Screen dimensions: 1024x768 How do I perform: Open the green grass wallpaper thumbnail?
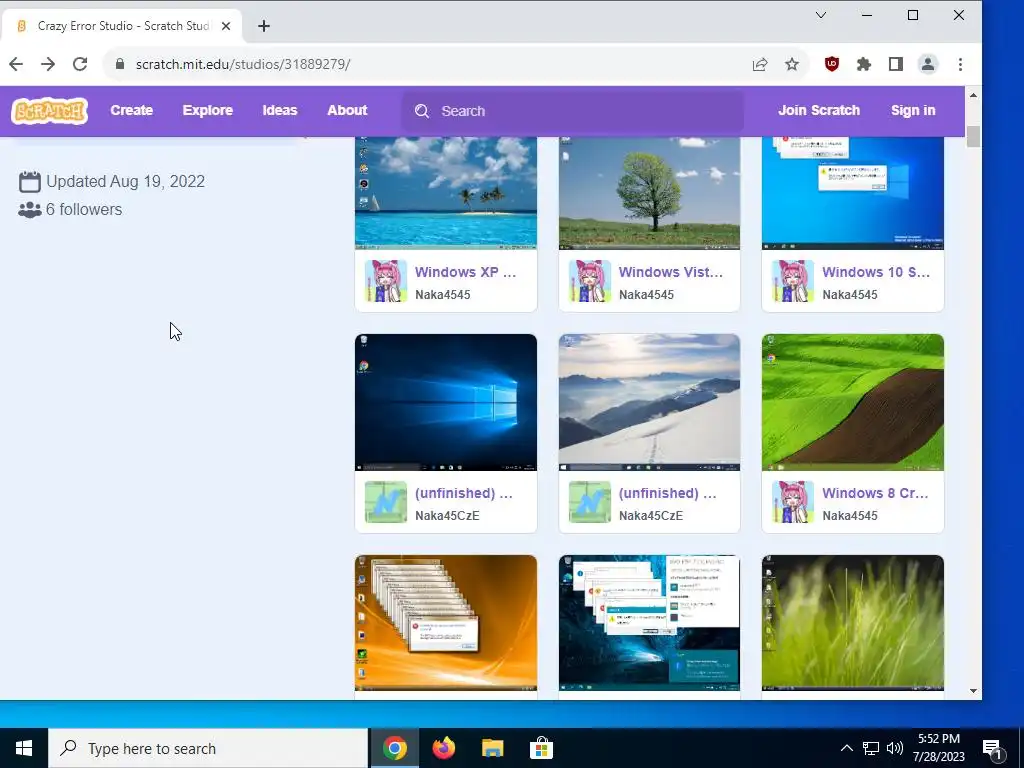coord(852,623)
